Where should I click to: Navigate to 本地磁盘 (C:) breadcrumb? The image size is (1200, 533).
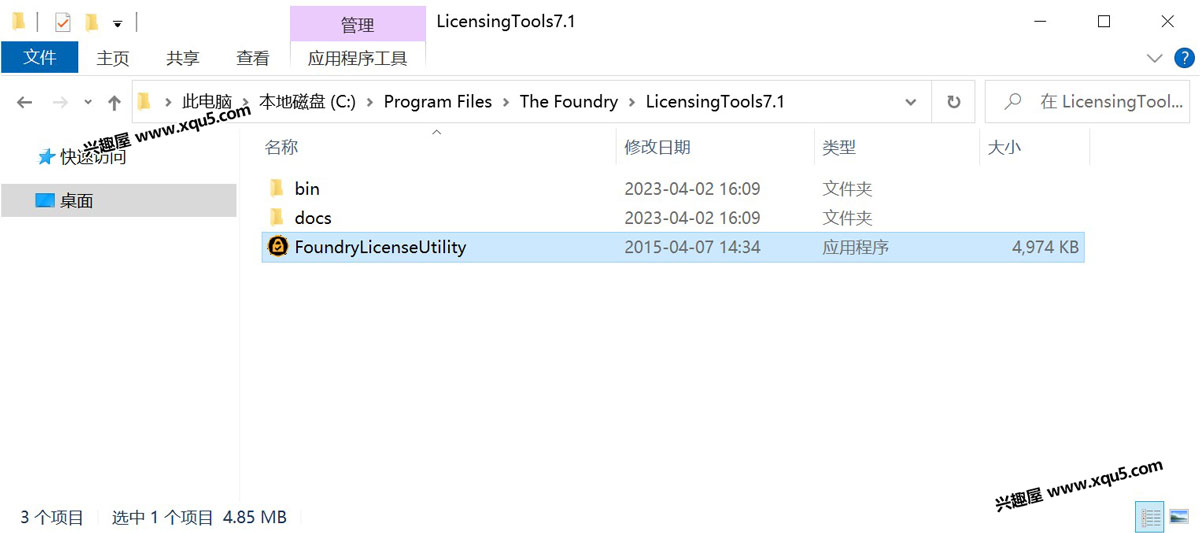(x=307, y=101)
